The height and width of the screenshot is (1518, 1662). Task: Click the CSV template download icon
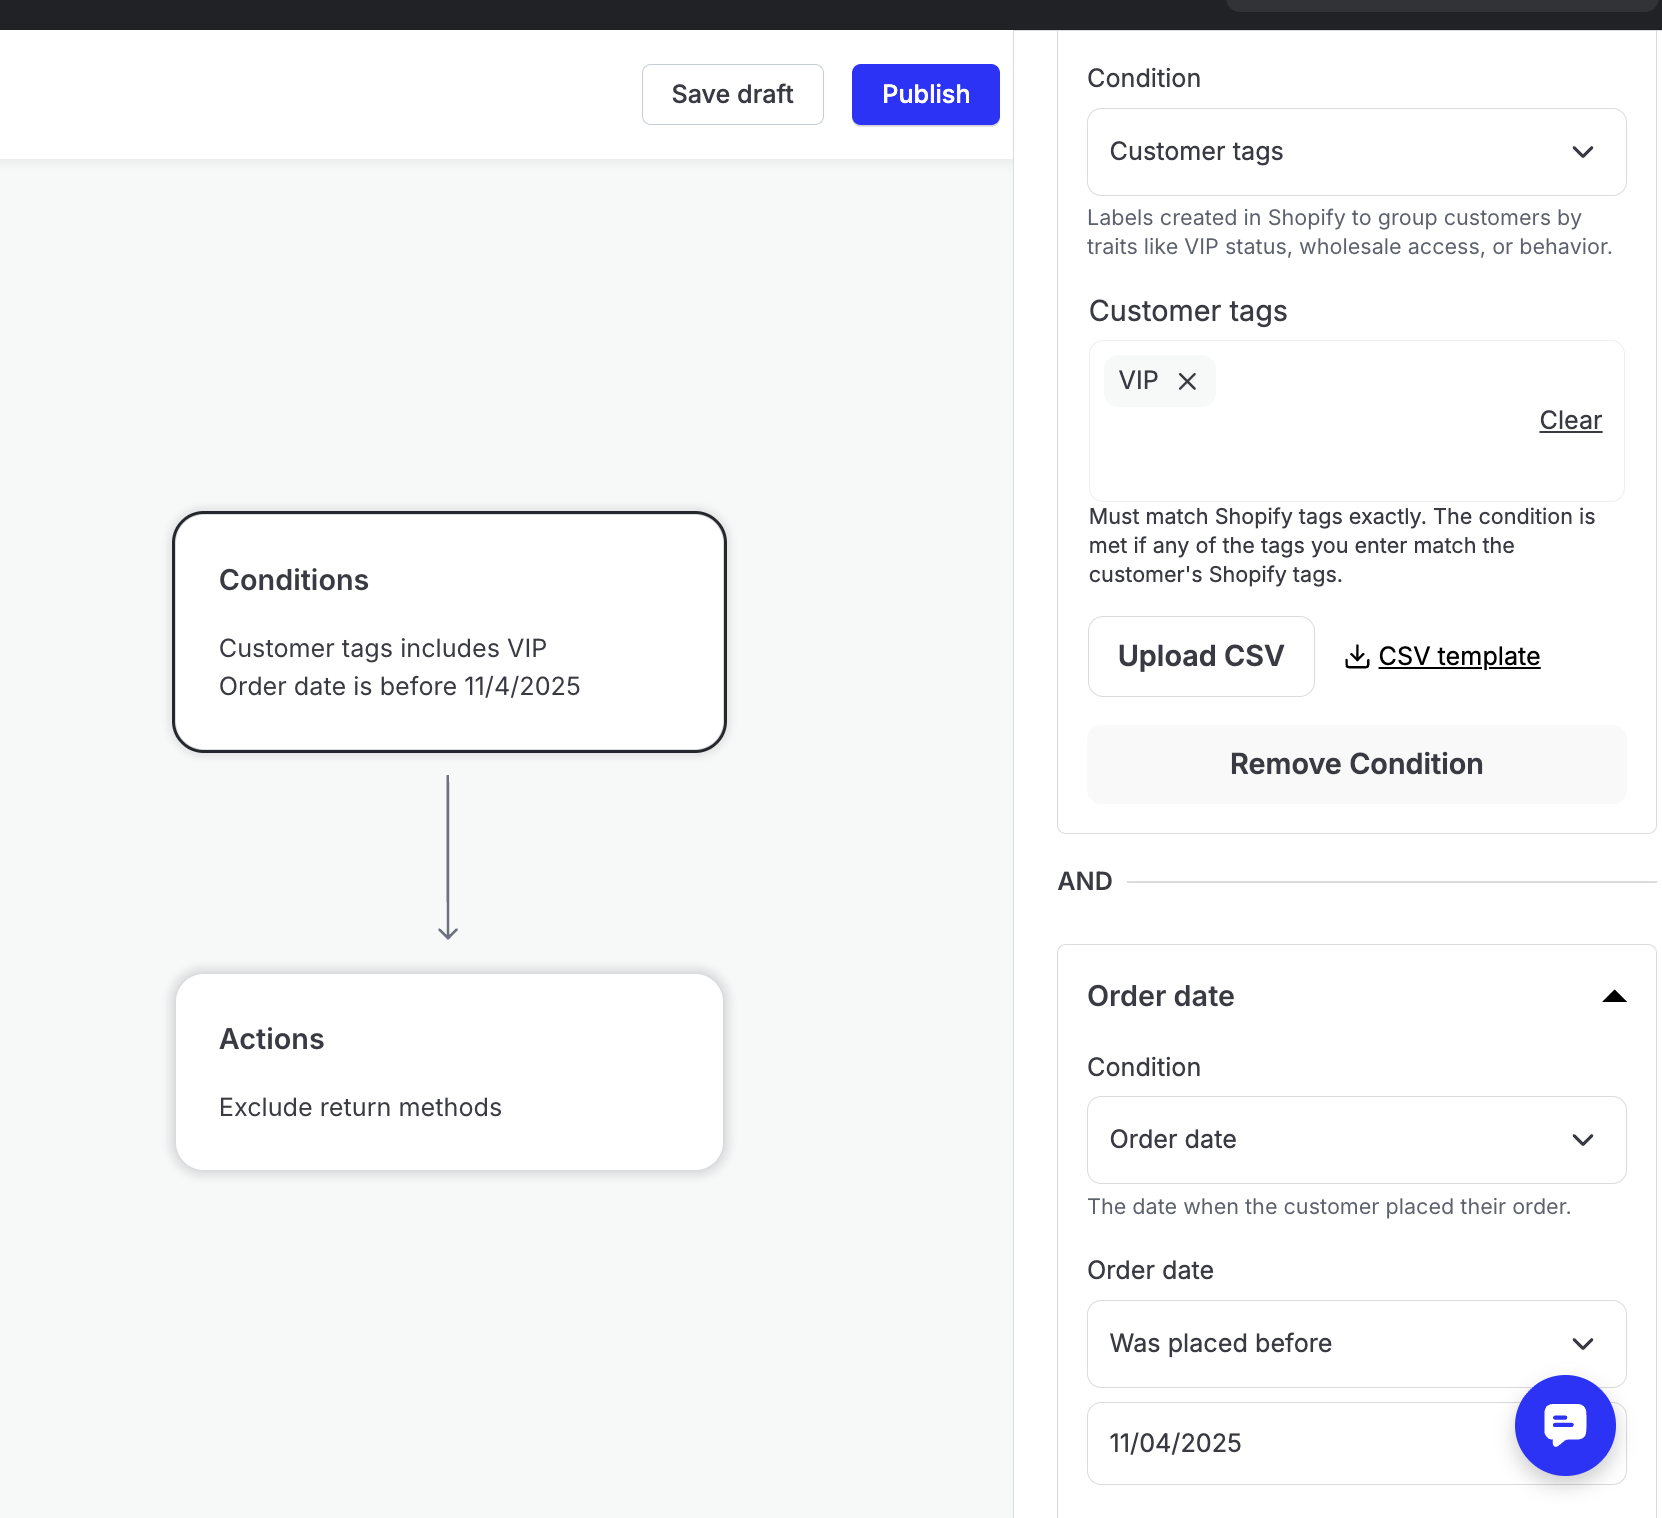point(1357,656)
